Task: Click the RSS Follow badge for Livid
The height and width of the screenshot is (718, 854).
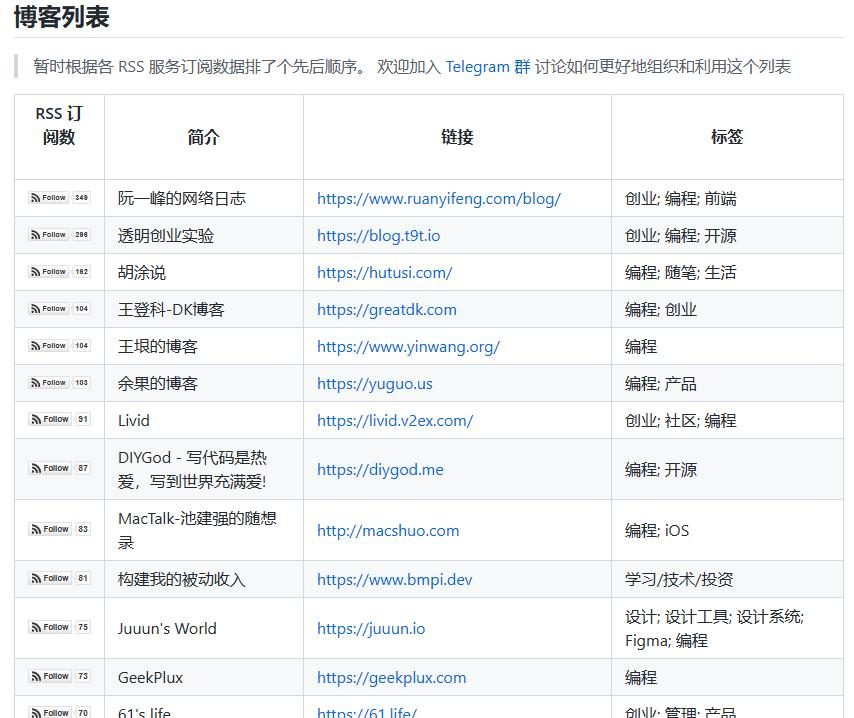Action: [x=59, y=419]
